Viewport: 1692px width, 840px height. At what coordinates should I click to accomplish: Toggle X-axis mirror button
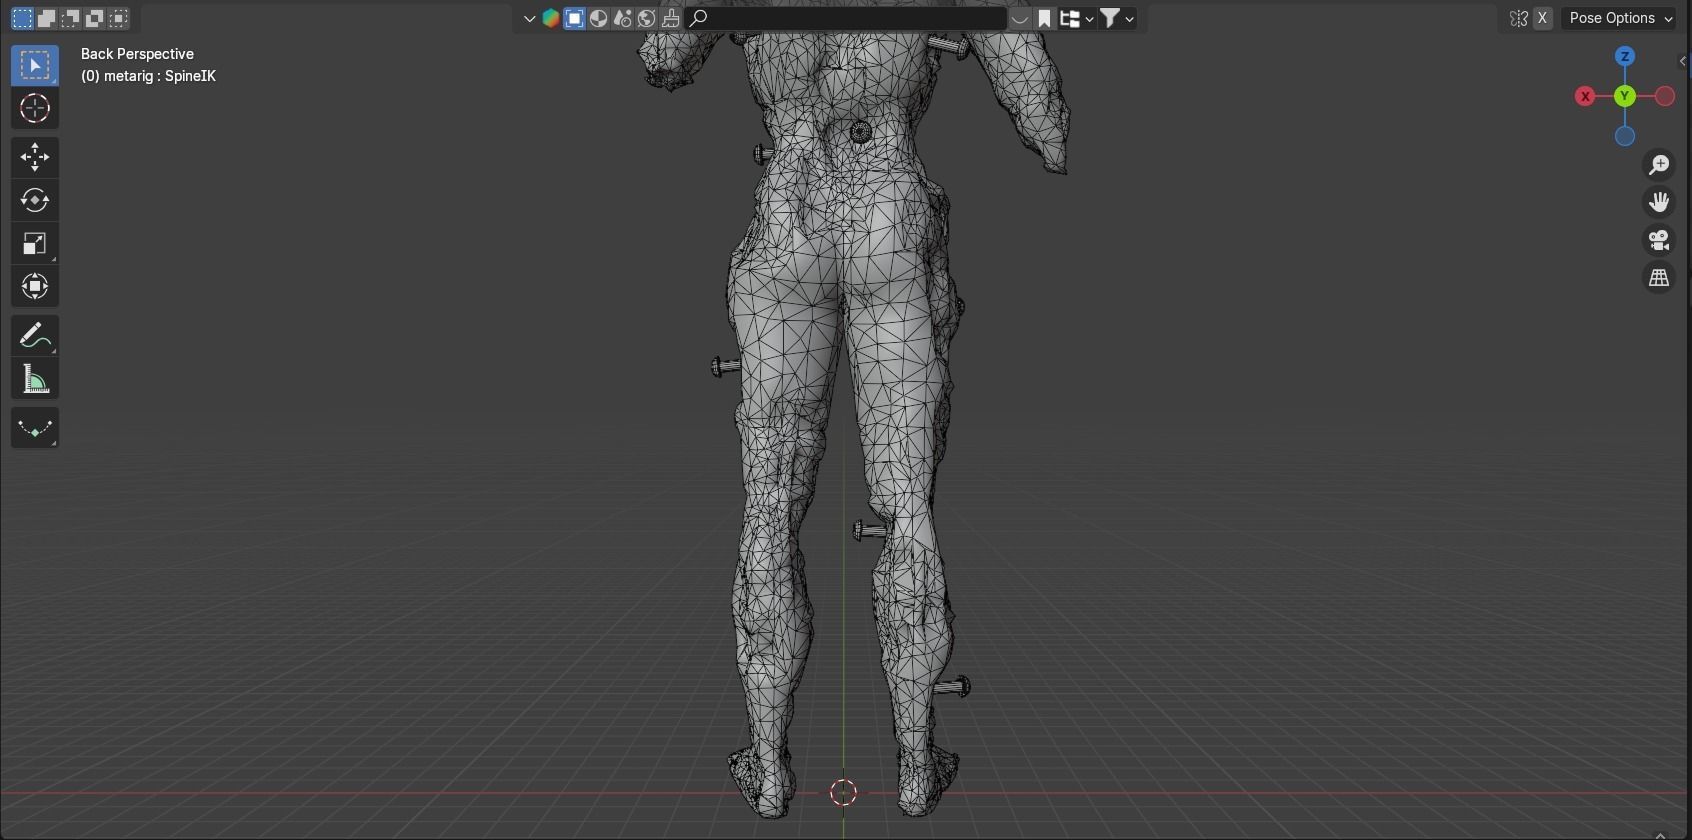(1543, 18)
